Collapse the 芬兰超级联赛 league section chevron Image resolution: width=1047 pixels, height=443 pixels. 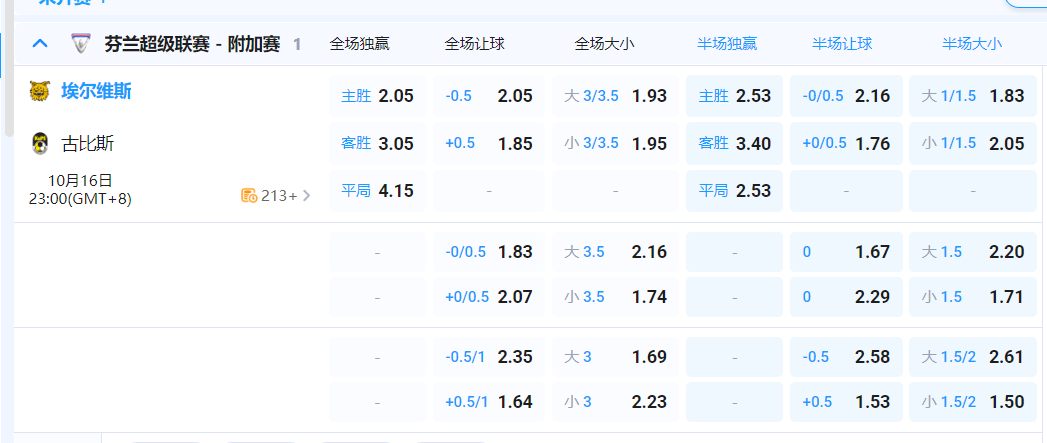tap(40, 43)
